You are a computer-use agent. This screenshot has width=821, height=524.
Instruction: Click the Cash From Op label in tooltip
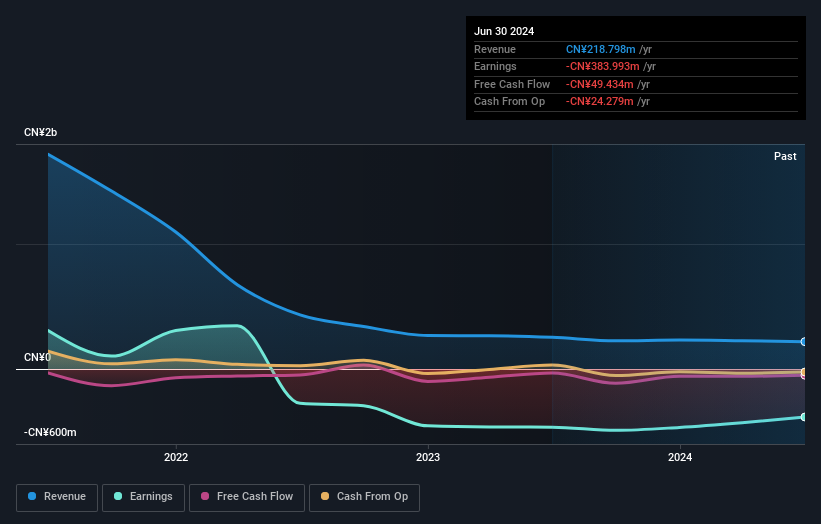point(509,102)
